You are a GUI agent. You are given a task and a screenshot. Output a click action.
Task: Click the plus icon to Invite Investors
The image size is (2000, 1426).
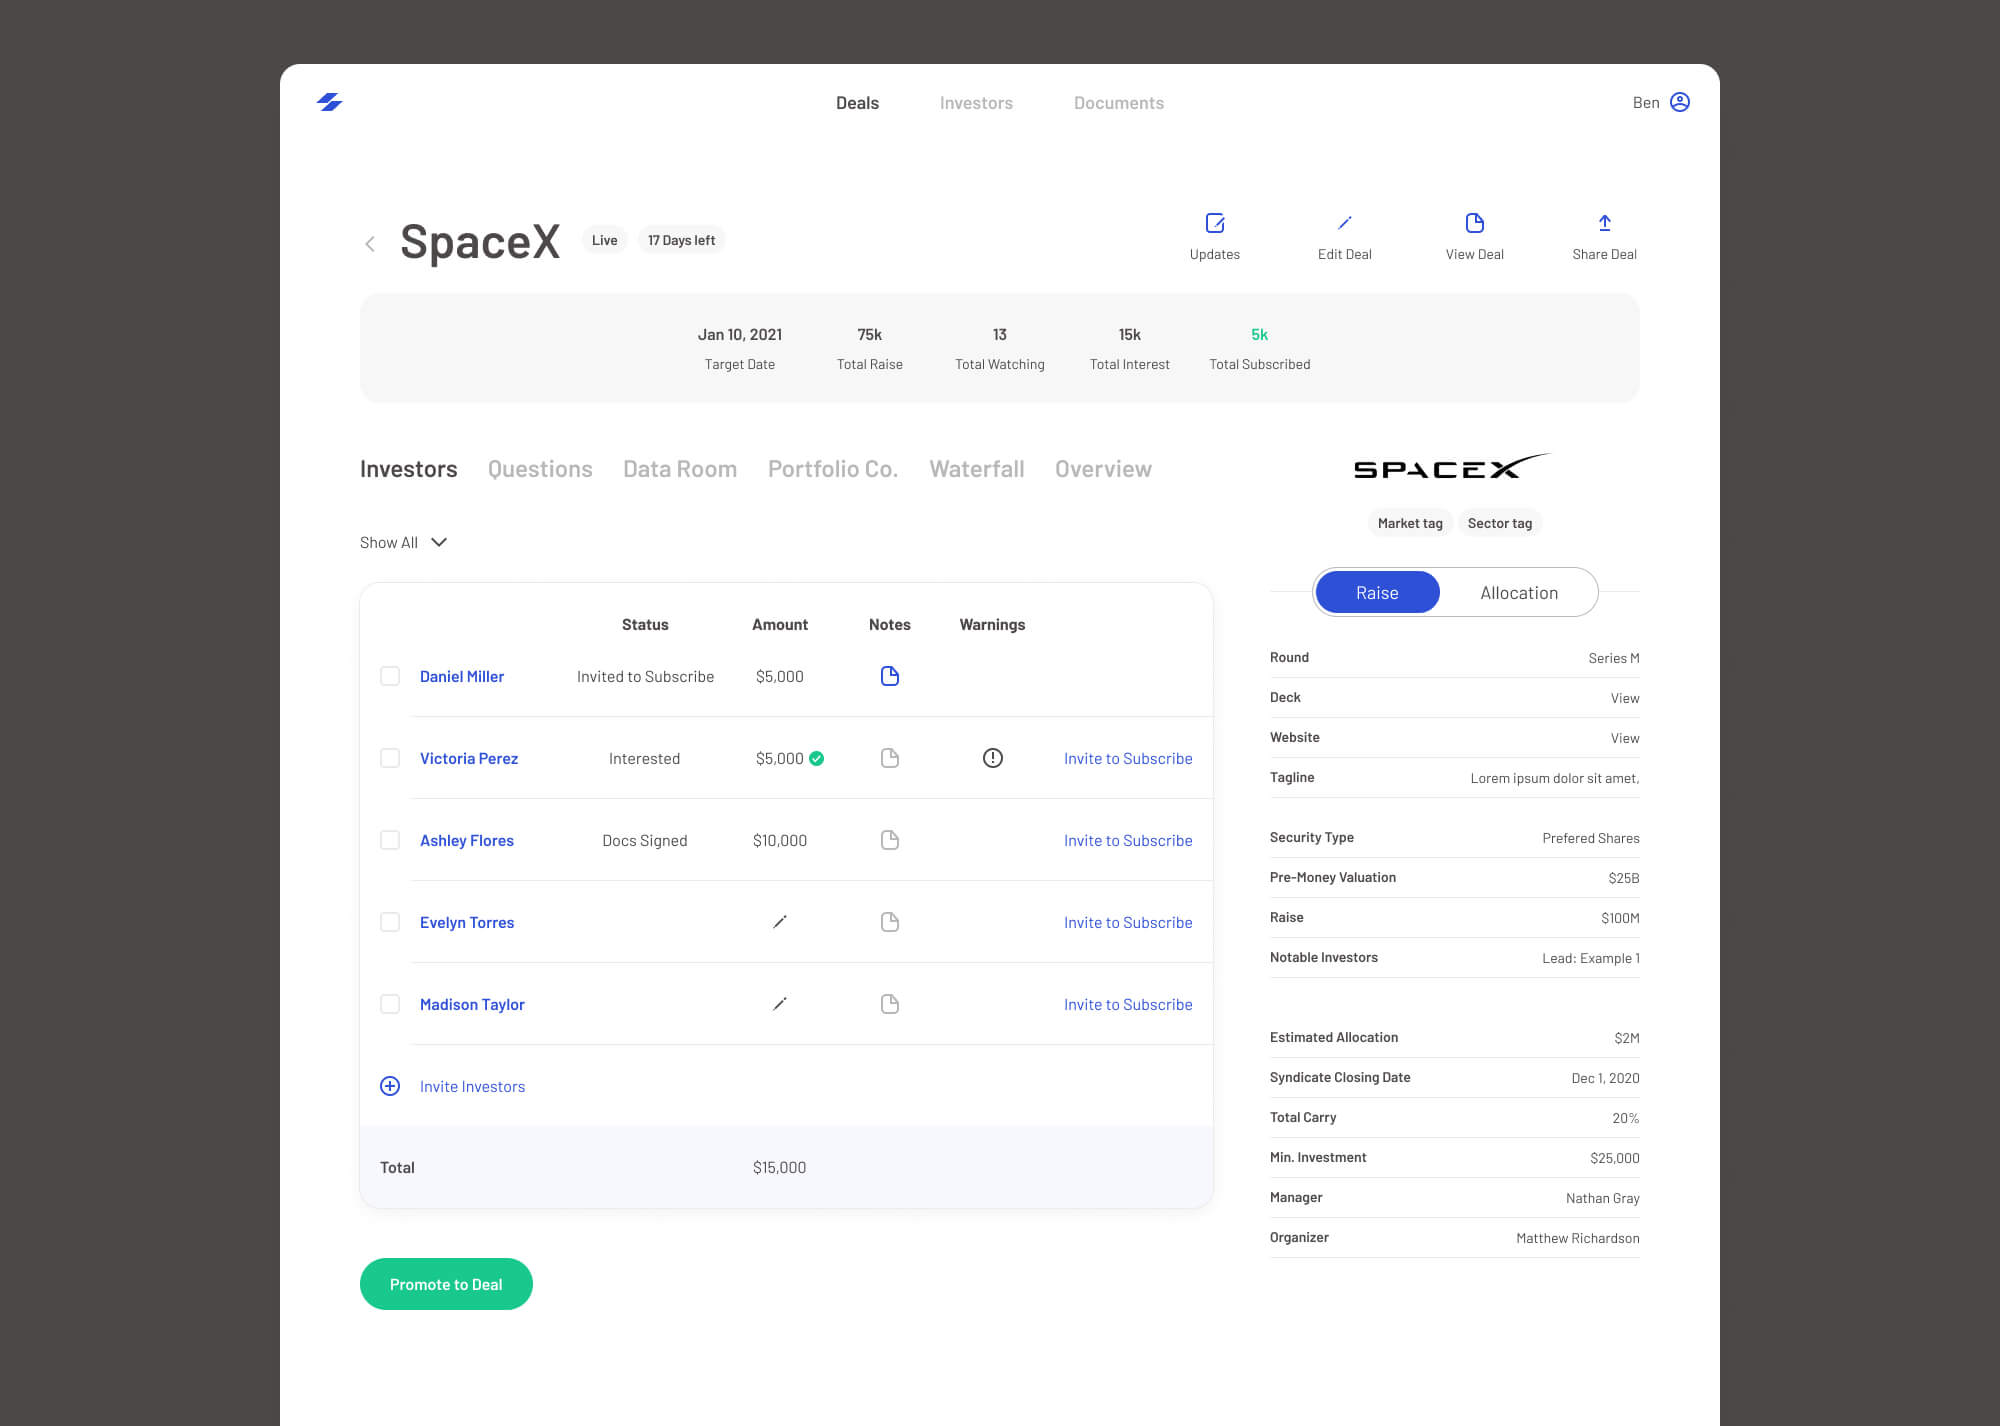pyautogui.click(x=390, y=1086)
